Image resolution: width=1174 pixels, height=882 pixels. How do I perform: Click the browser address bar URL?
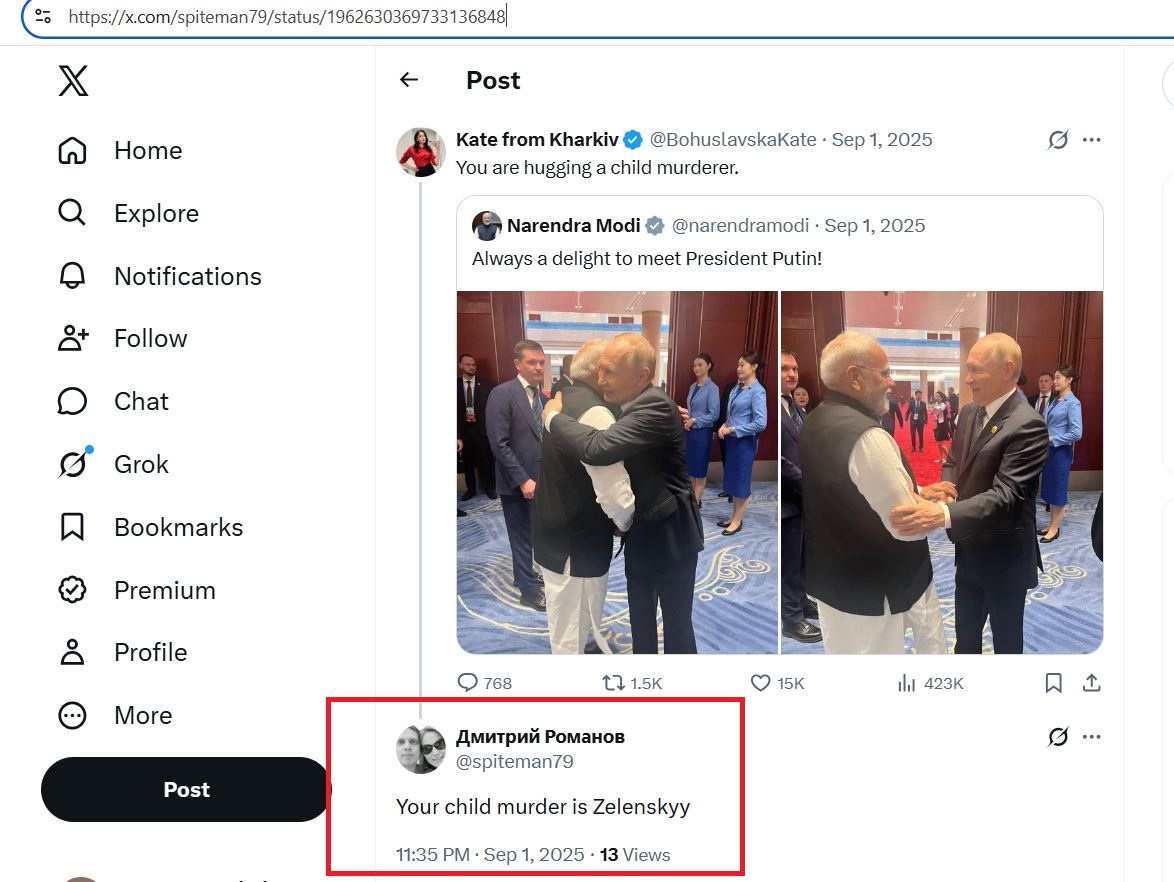coord(288,16)
